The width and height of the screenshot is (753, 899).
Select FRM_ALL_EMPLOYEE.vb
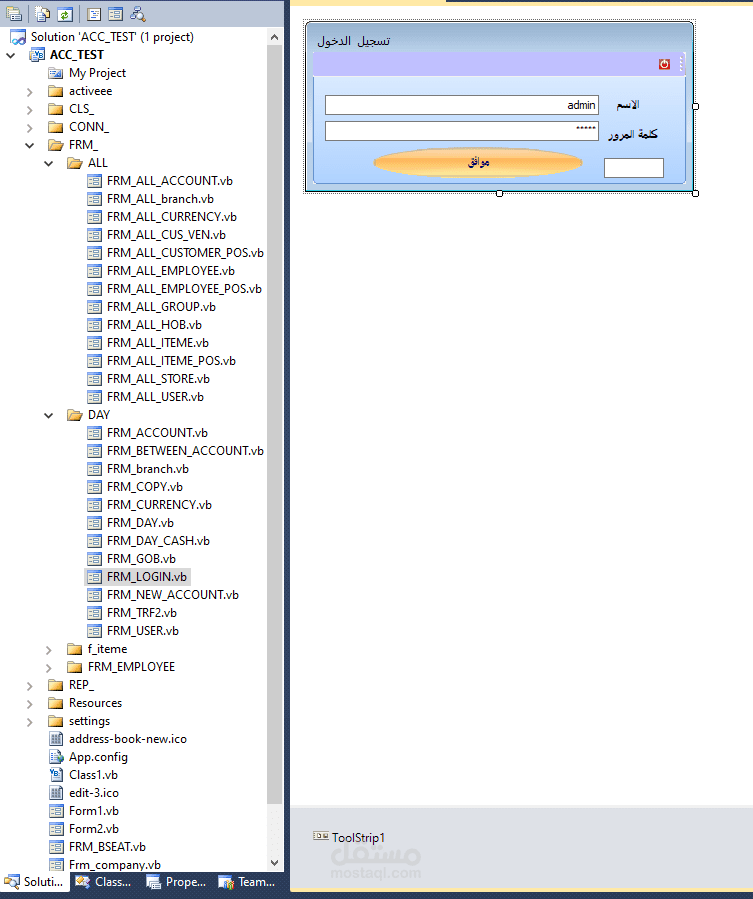click(170, 271)
